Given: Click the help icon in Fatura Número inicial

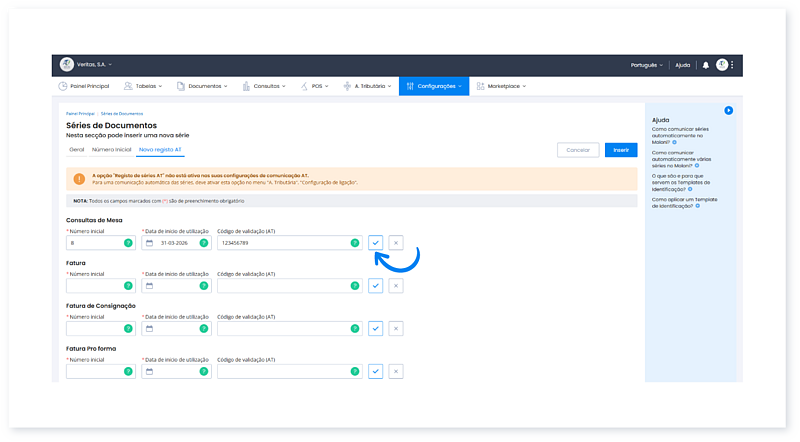Looking at the screenshot, I should point(128,286).
